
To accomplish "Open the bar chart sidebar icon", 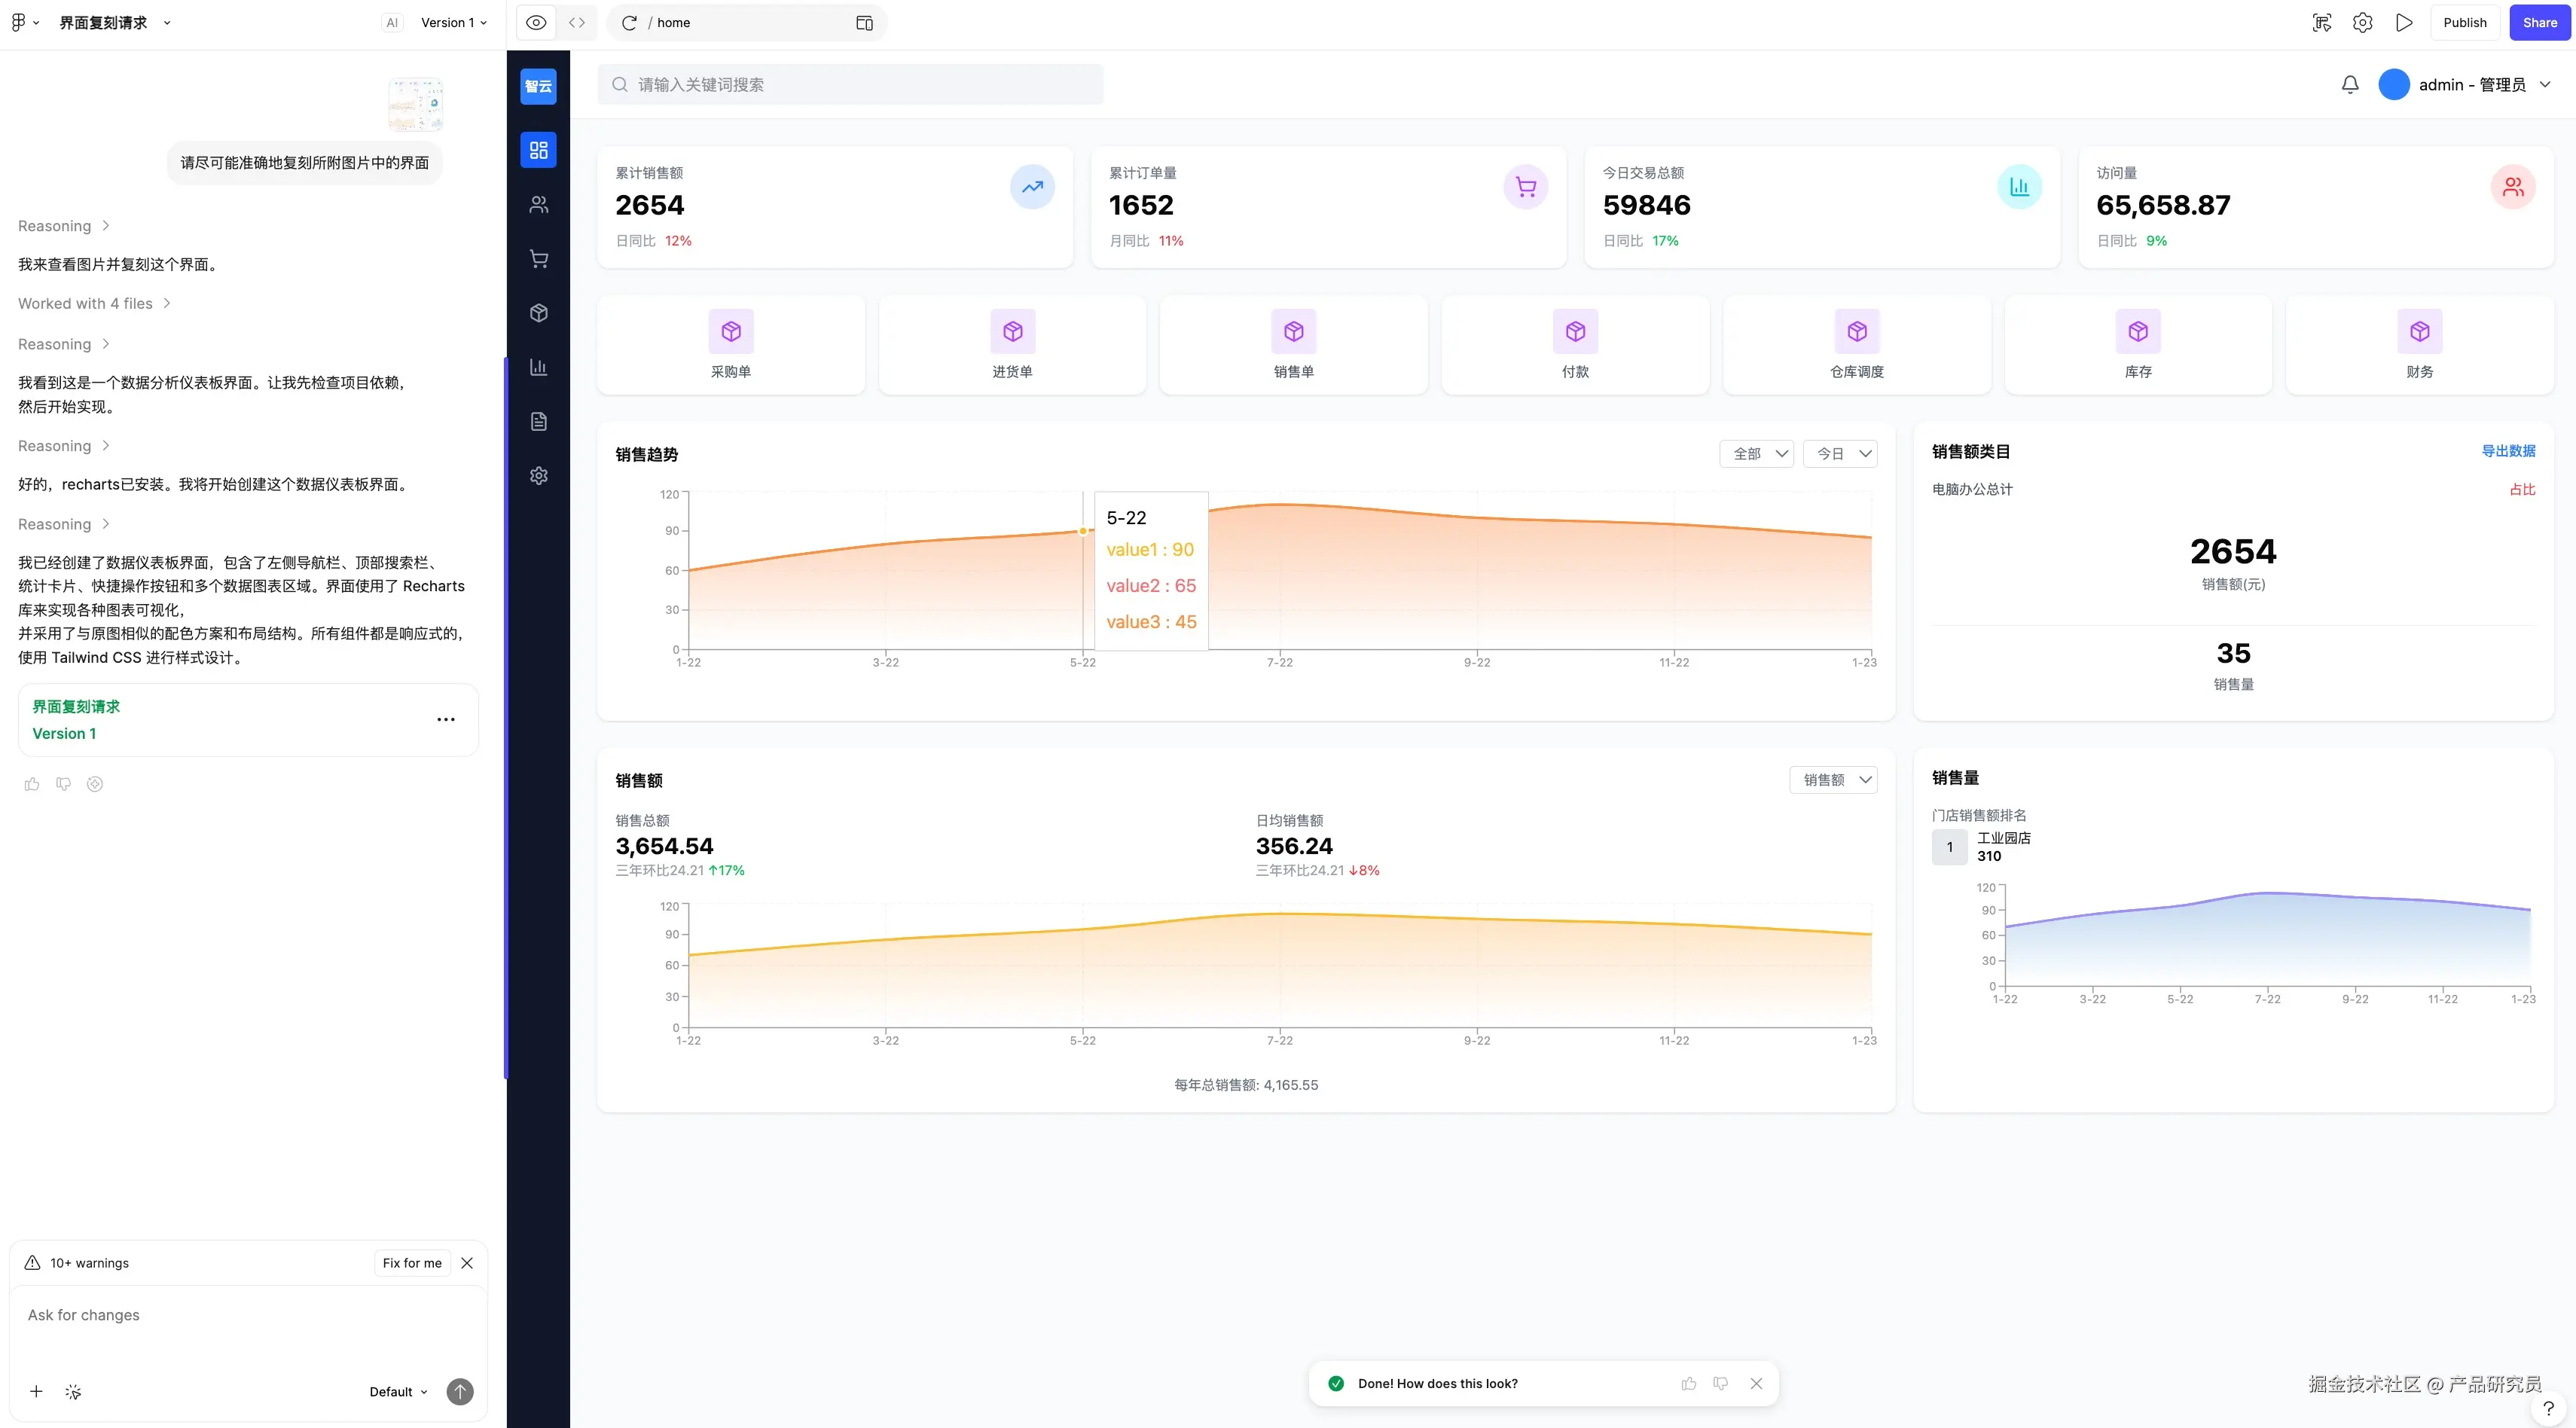I will [x=538, y=367].
